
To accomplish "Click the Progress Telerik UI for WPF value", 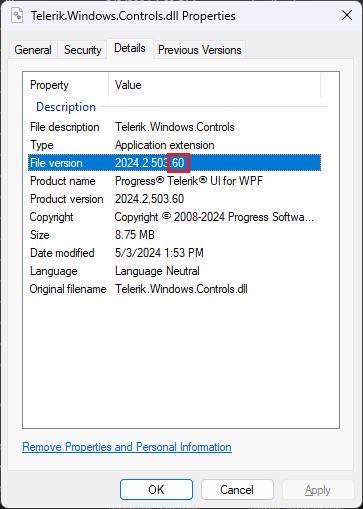I will click(189, 181).
